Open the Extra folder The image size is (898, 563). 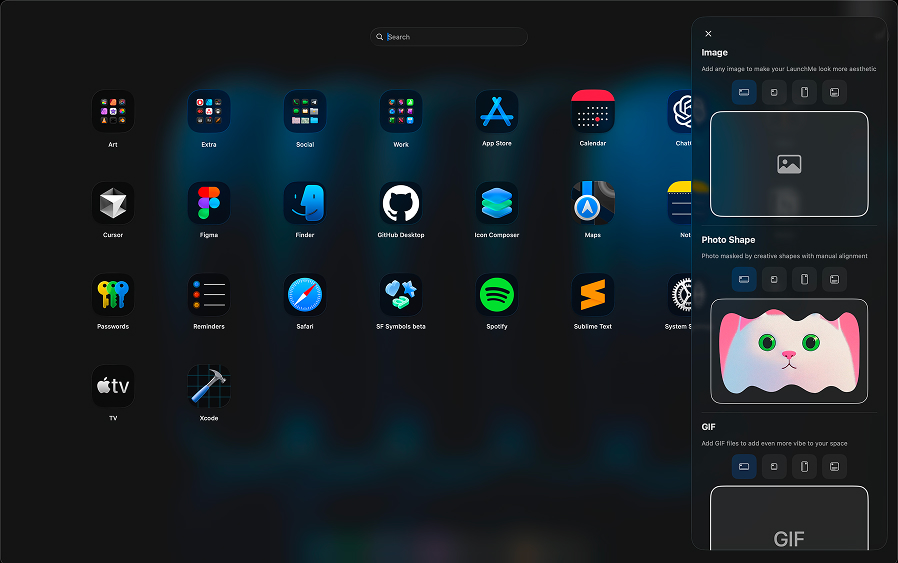[209, 111]
